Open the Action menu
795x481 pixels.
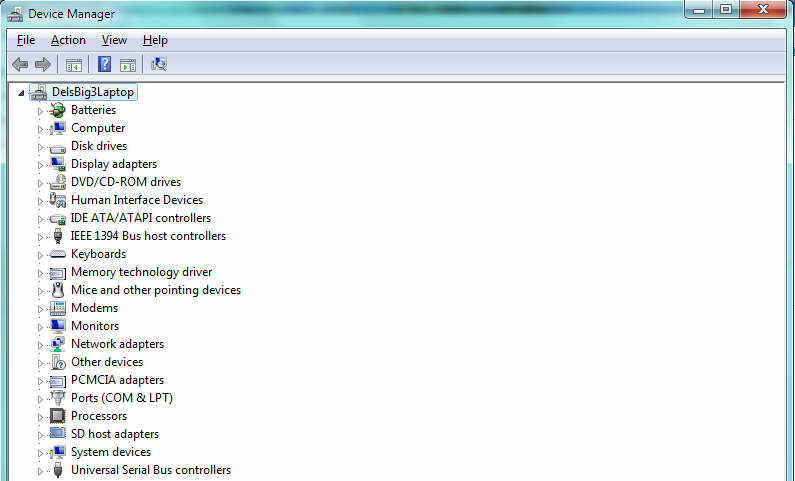click(x=68, y=40)
